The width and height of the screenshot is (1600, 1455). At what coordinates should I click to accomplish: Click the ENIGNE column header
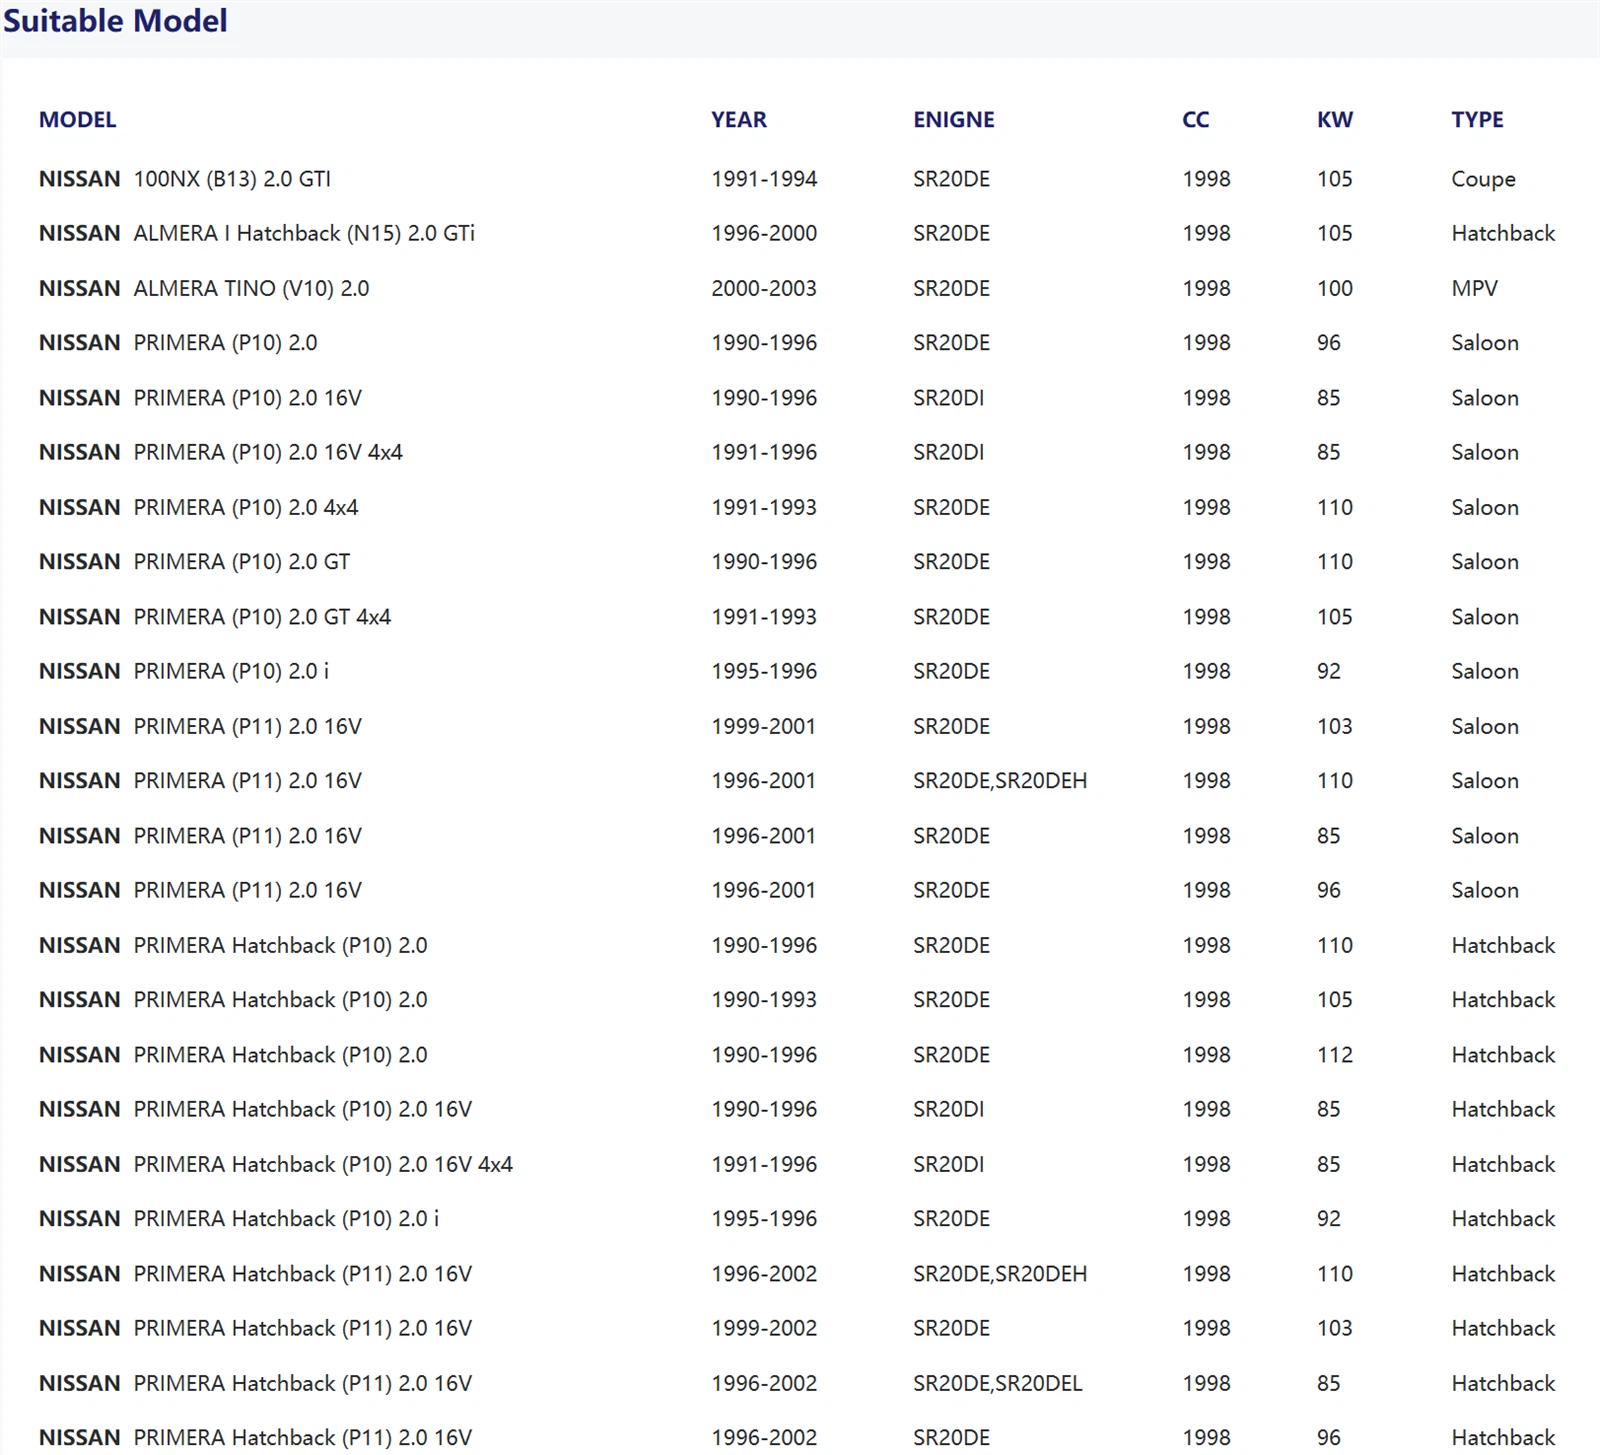954,120
